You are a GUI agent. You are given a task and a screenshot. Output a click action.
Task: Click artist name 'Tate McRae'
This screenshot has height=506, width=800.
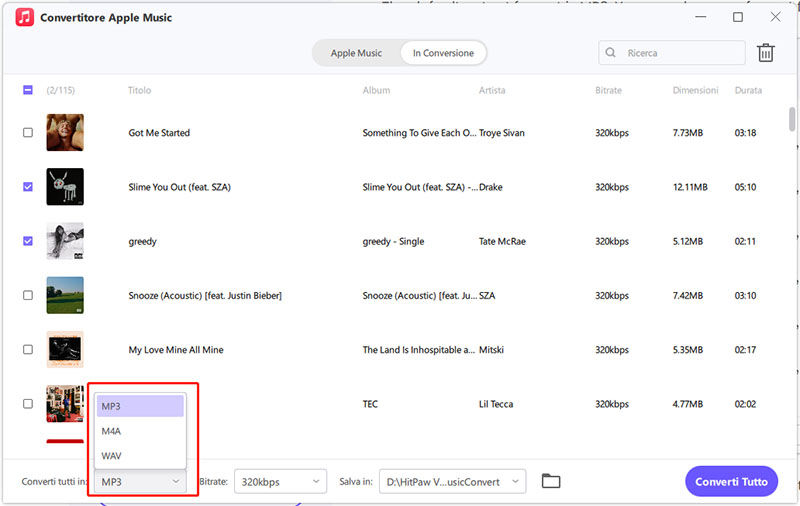pos(502,241)
